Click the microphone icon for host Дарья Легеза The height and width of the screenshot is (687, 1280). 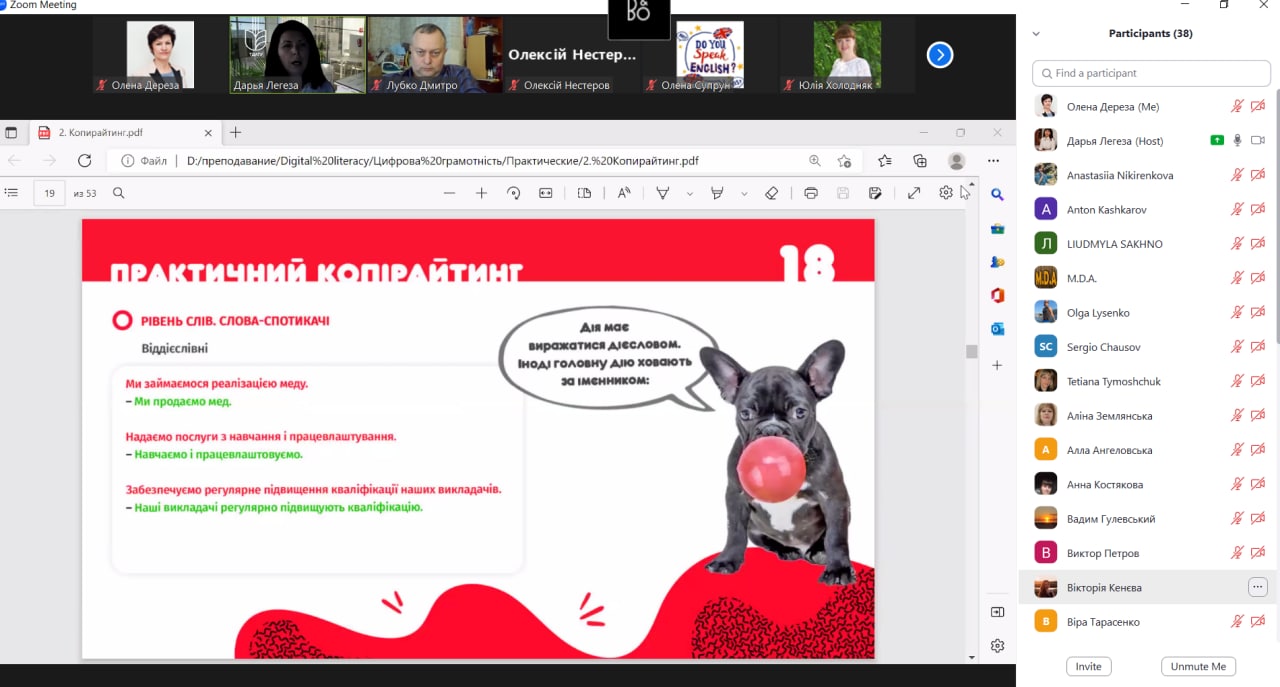coord(1237,140)
